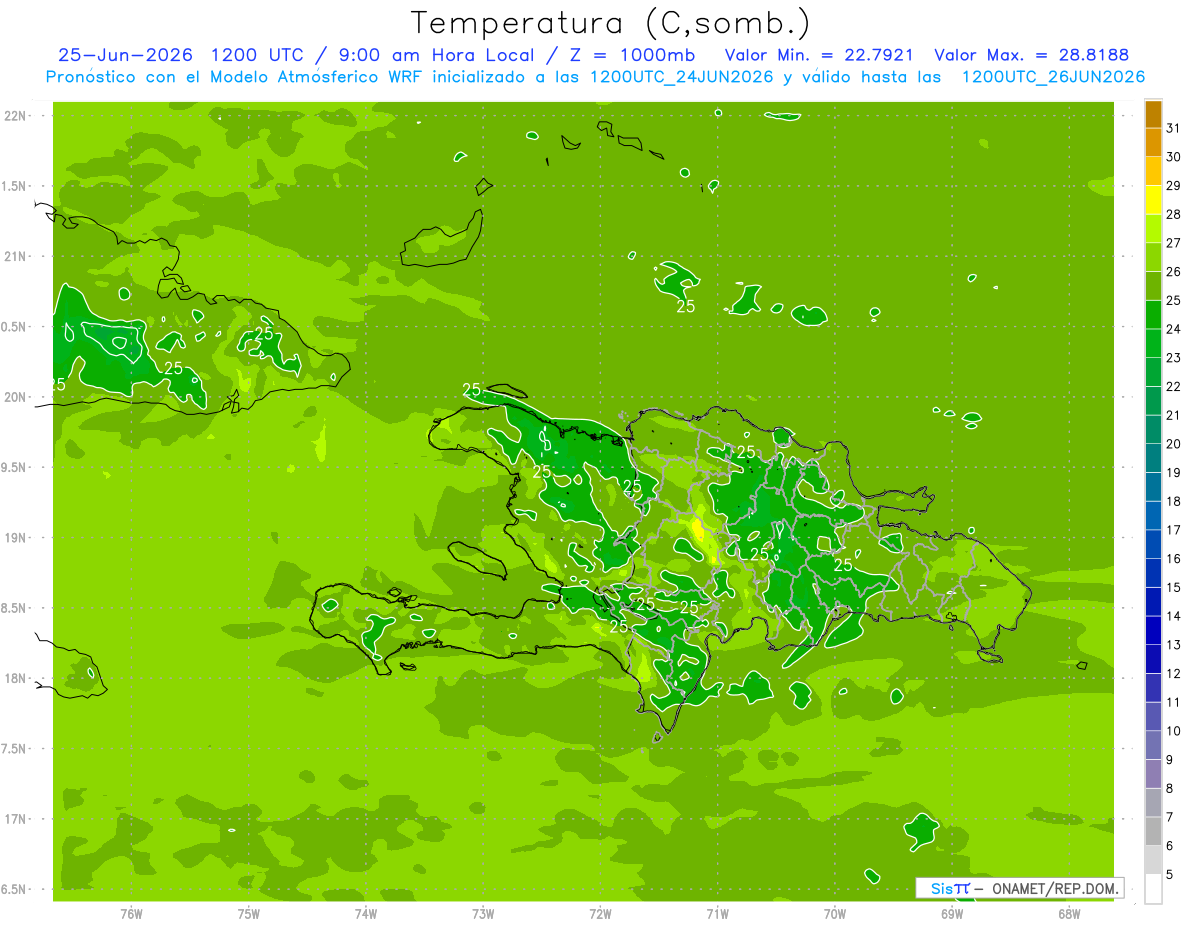Click the '71W' longitude label

coord(717,913)
